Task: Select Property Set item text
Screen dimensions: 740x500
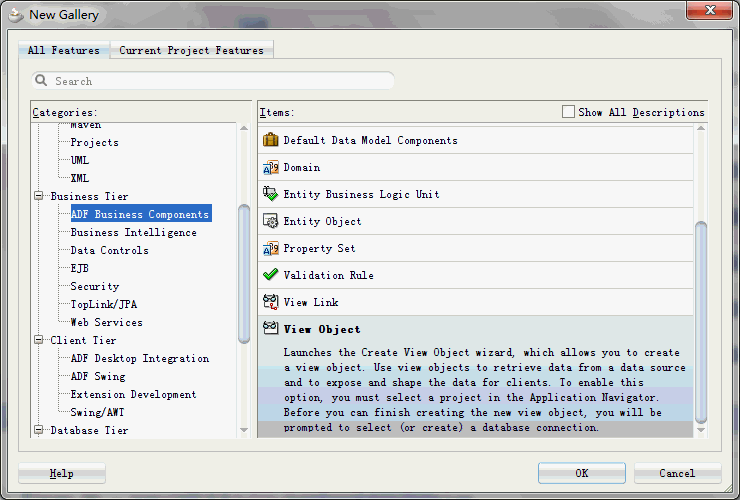Action: tap(320, 248)
